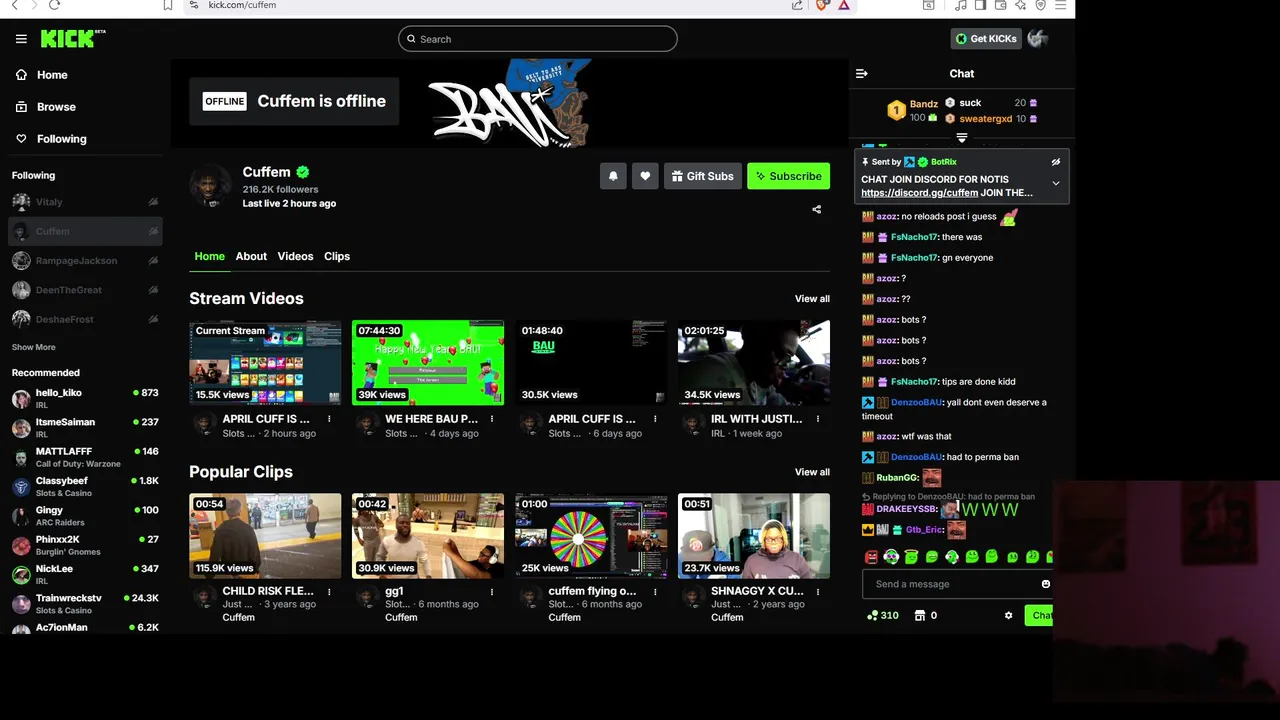Click the notification bell button
1280x720 pixels.
click(613, 176)
